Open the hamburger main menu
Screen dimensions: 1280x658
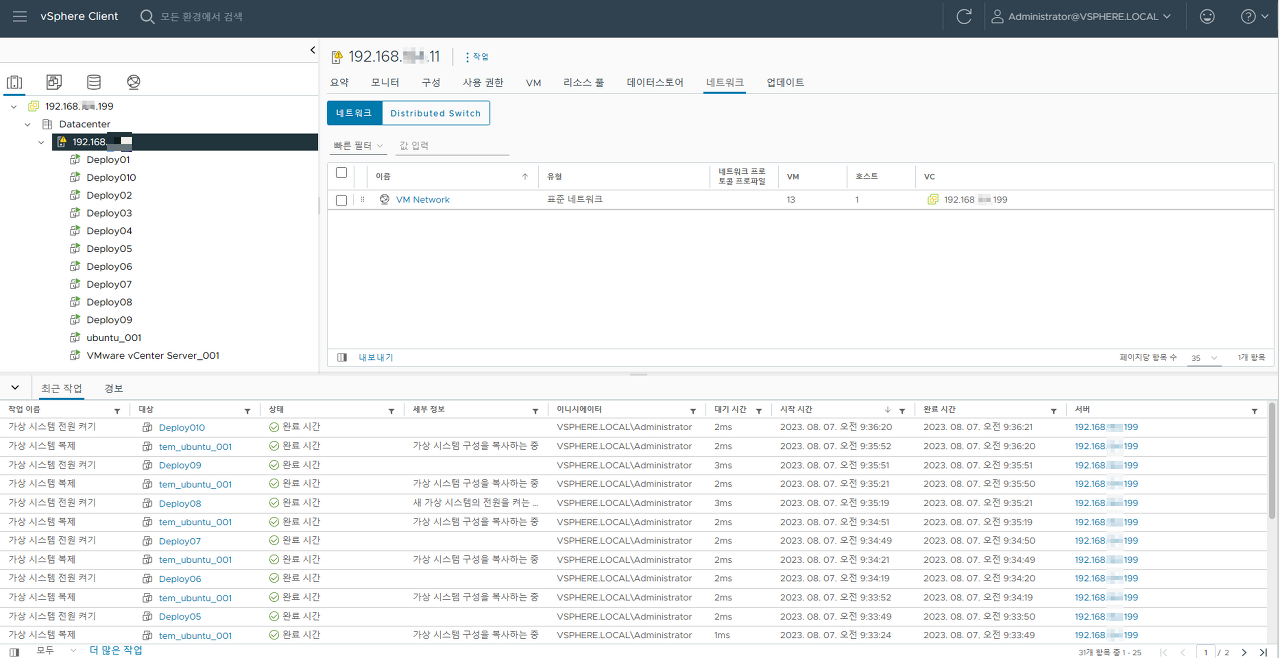[20, 16]
